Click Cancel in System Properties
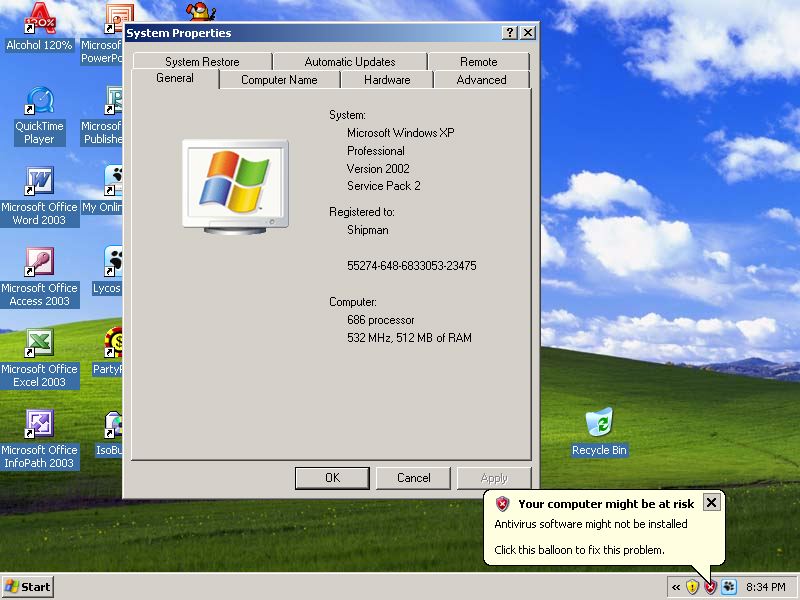800x600 pixels. [x=413, y=478]
